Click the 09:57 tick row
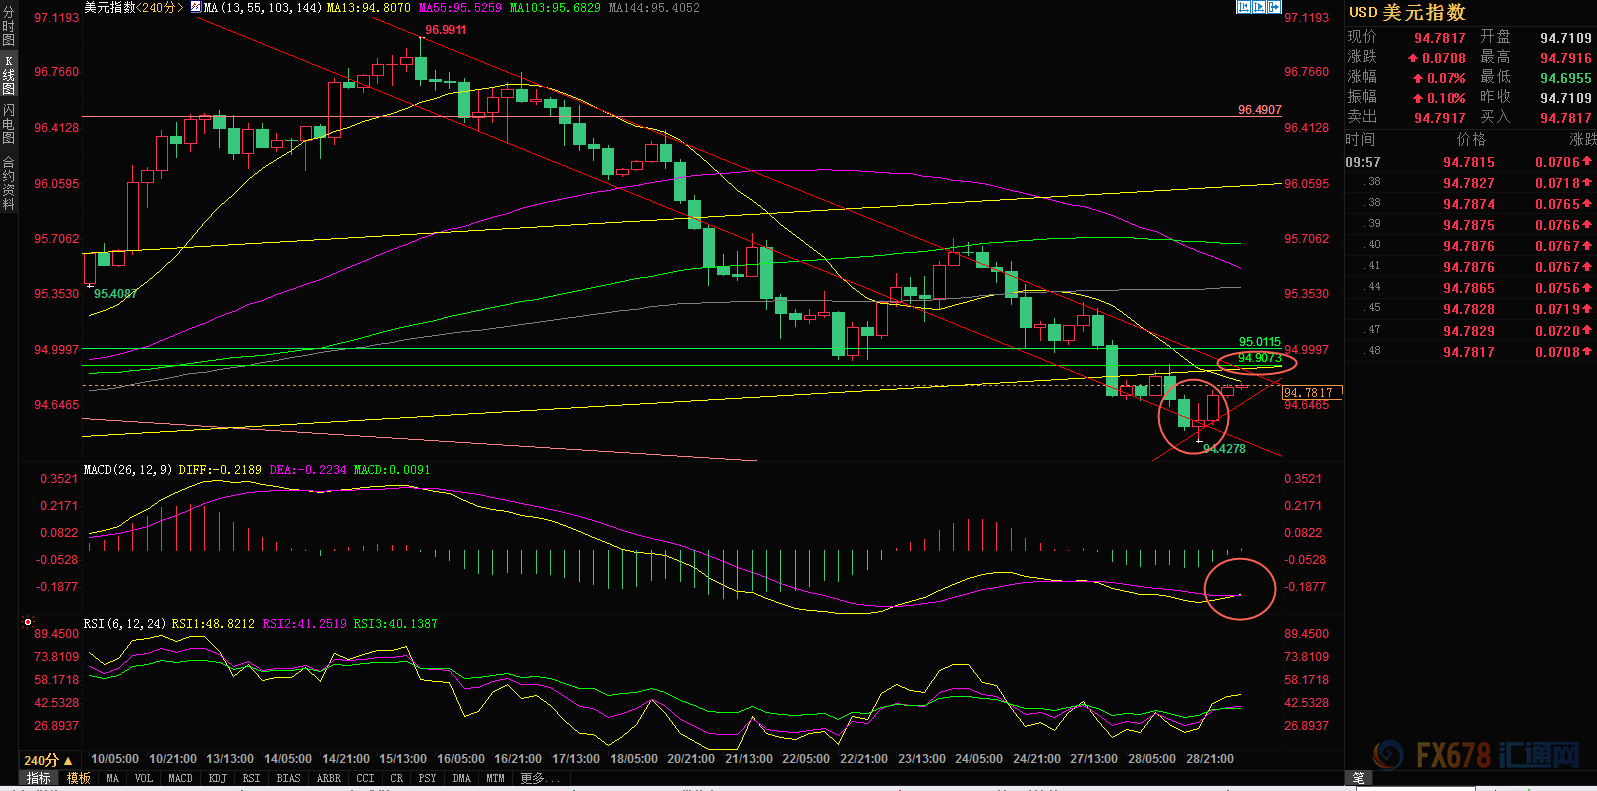Screen dimensions: 1597x791 (x=1470, y=162)
